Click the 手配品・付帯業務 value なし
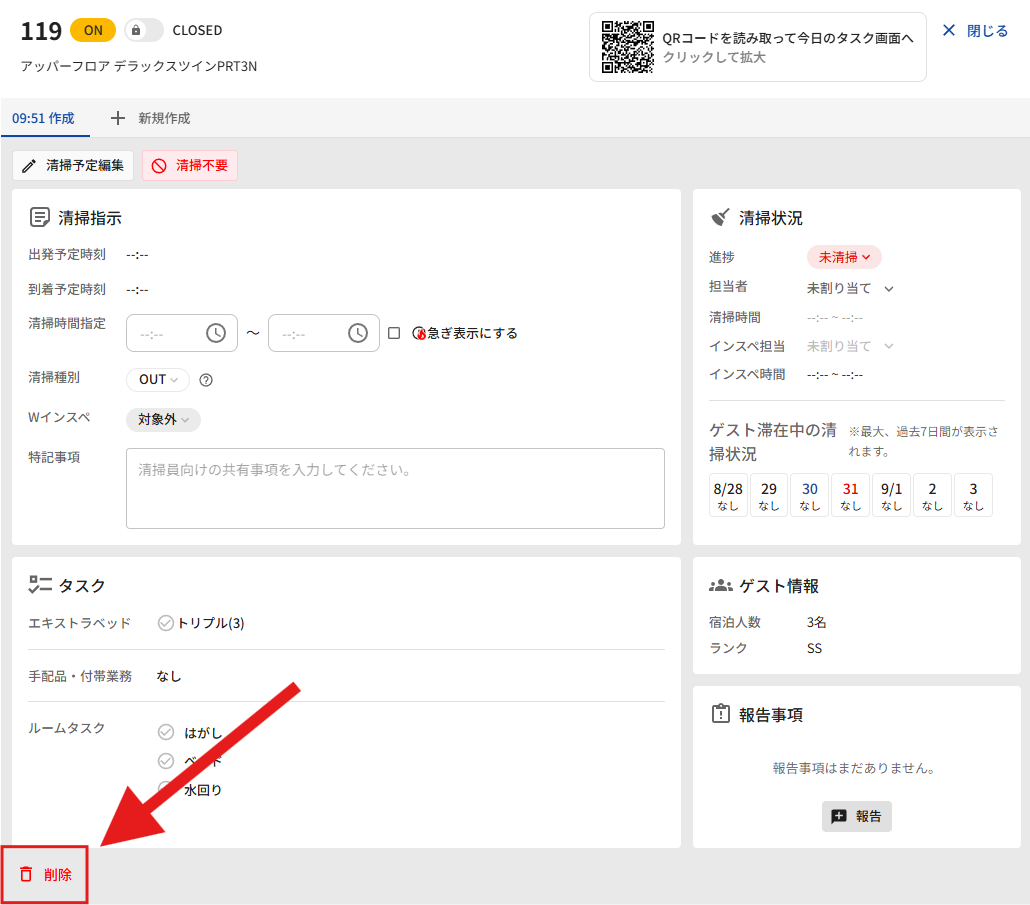 (169, 676)
